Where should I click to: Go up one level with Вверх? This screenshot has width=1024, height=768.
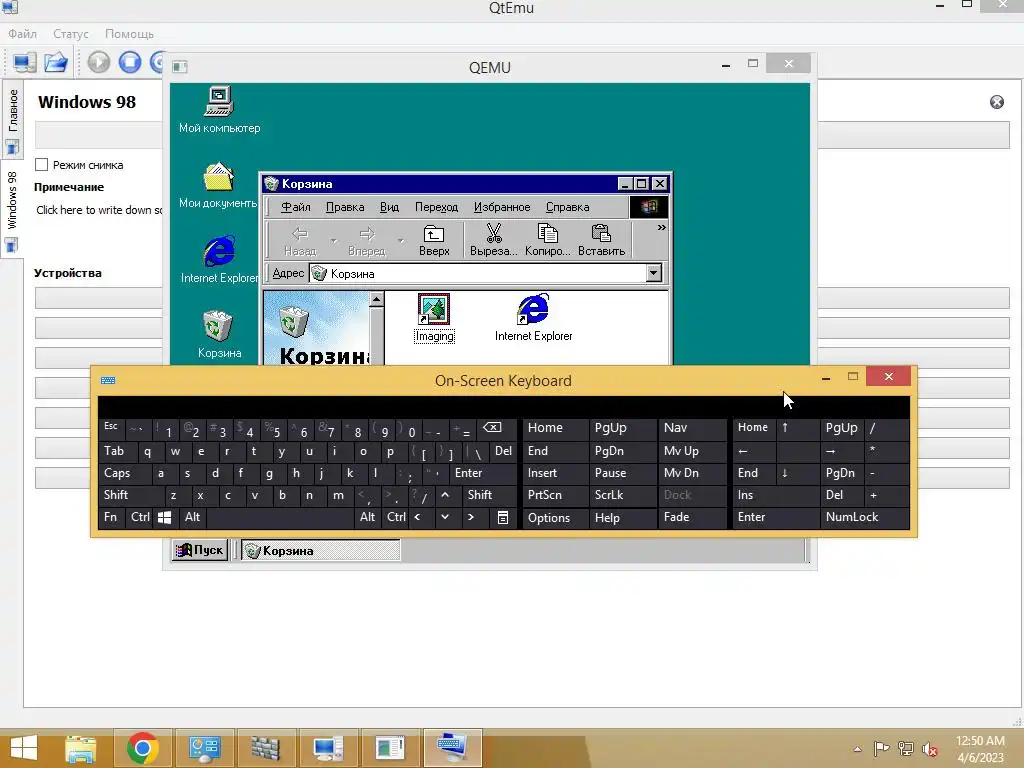(x=434, y=240)
